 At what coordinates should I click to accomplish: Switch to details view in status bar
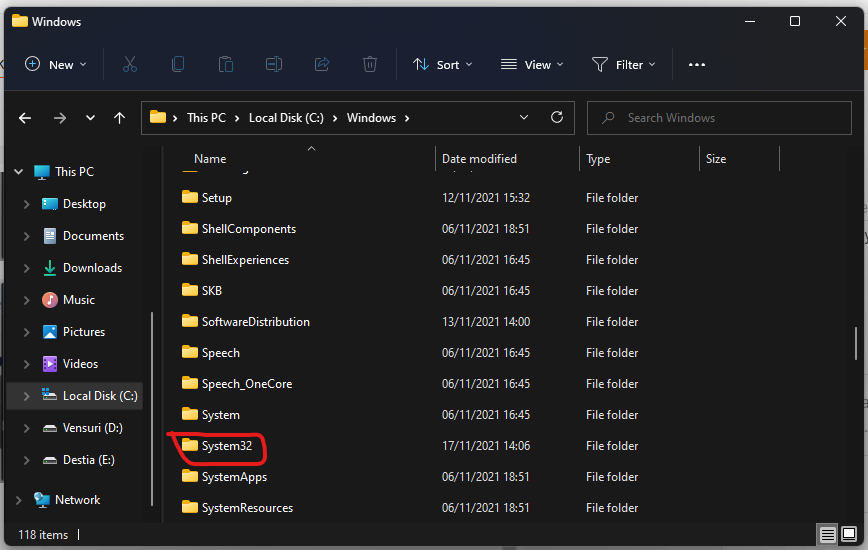[x=828, y=535]
